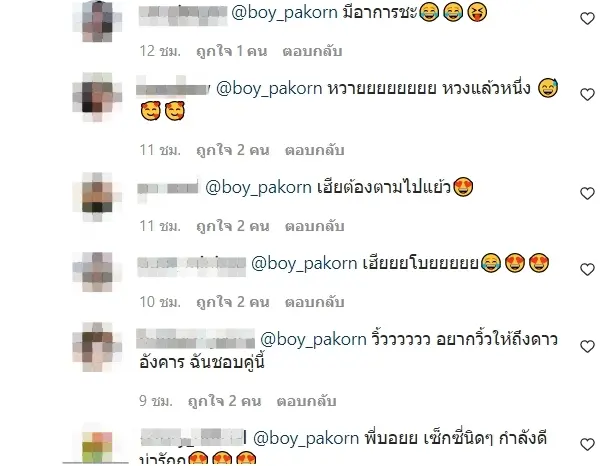Reply to the เฮียต้องตามไปแย้ว comment
The image size is (613, 466).
314,226
